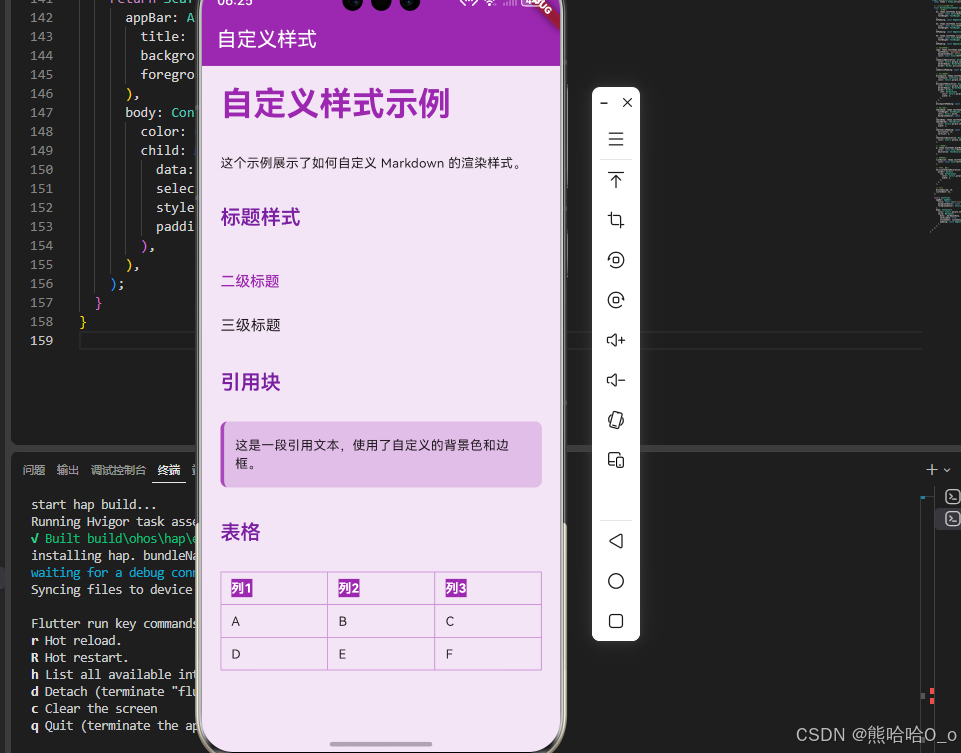This screenshot has width=961, height=753.
Task: Click the shake device icon
Action: [615, 420]
